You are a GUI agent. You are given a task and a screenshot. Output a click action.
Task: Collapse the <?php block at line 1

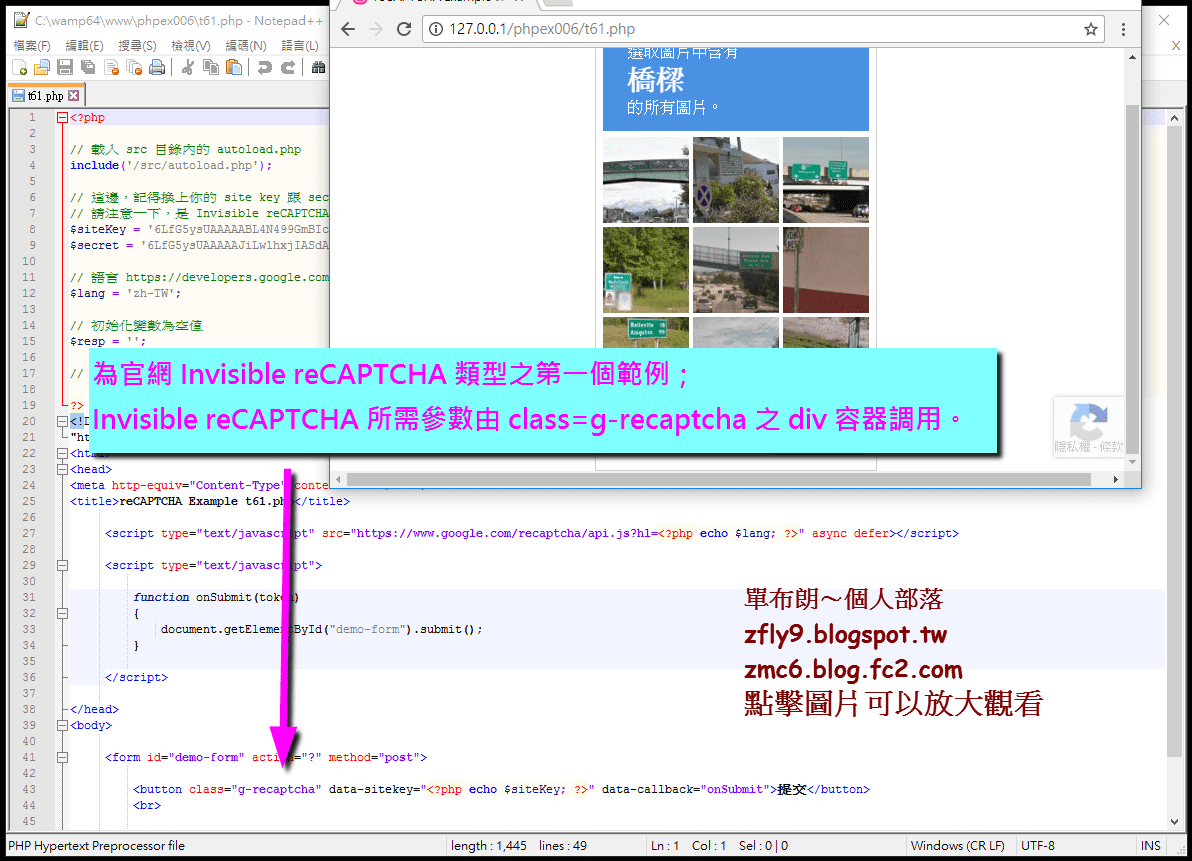[62, 118]
